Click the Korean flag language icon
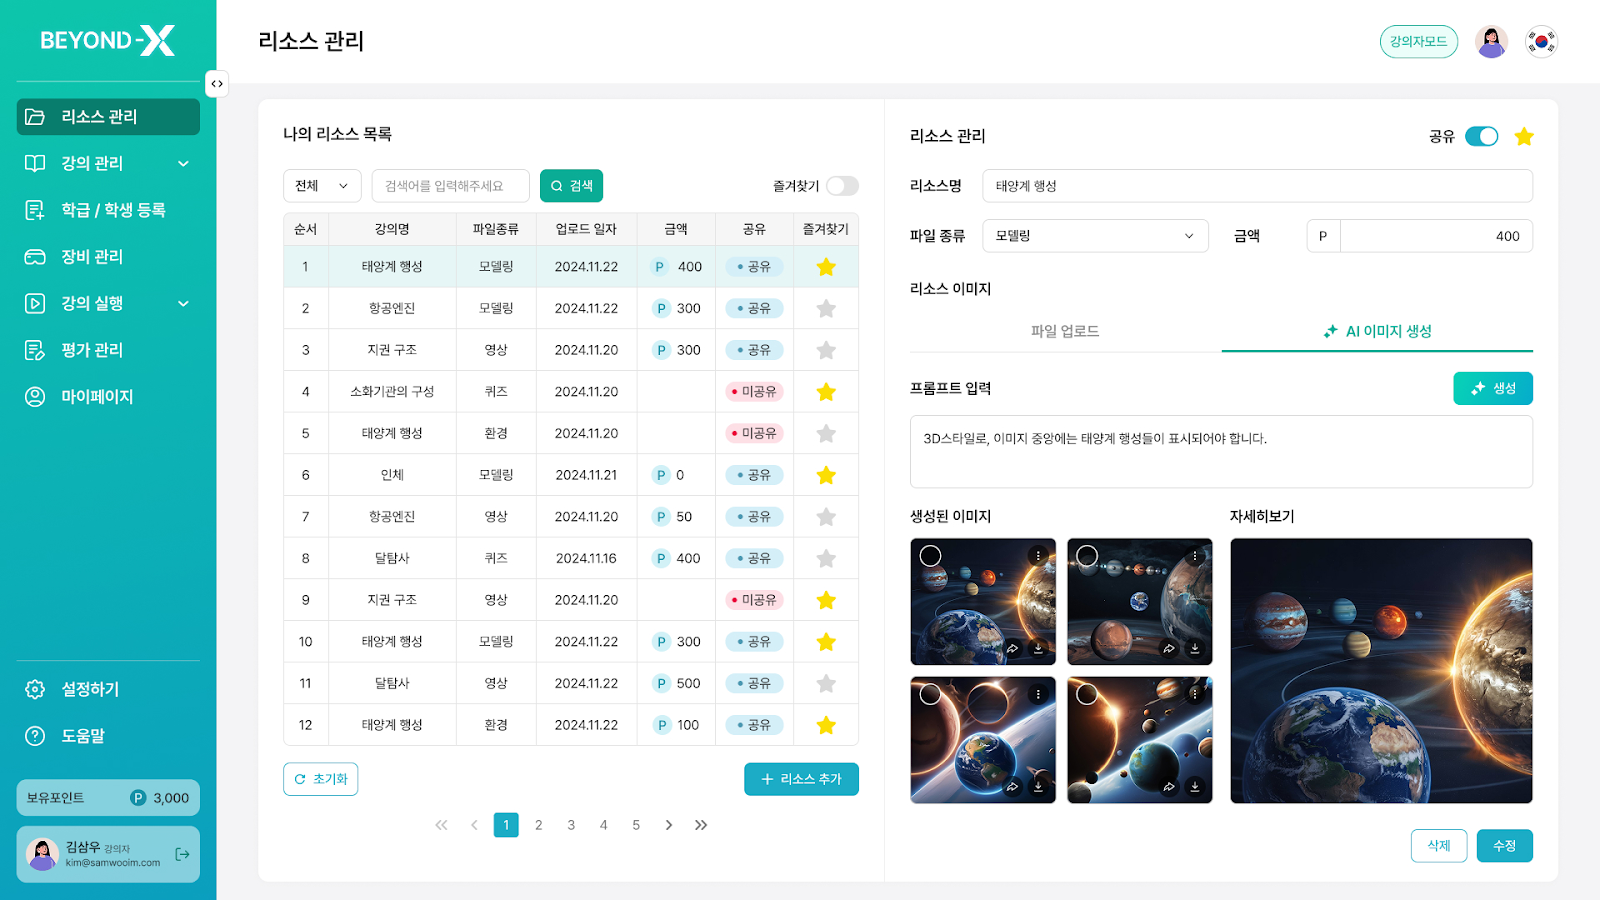Screen dimensions: 1600x900 click(x=1541, y=42)
